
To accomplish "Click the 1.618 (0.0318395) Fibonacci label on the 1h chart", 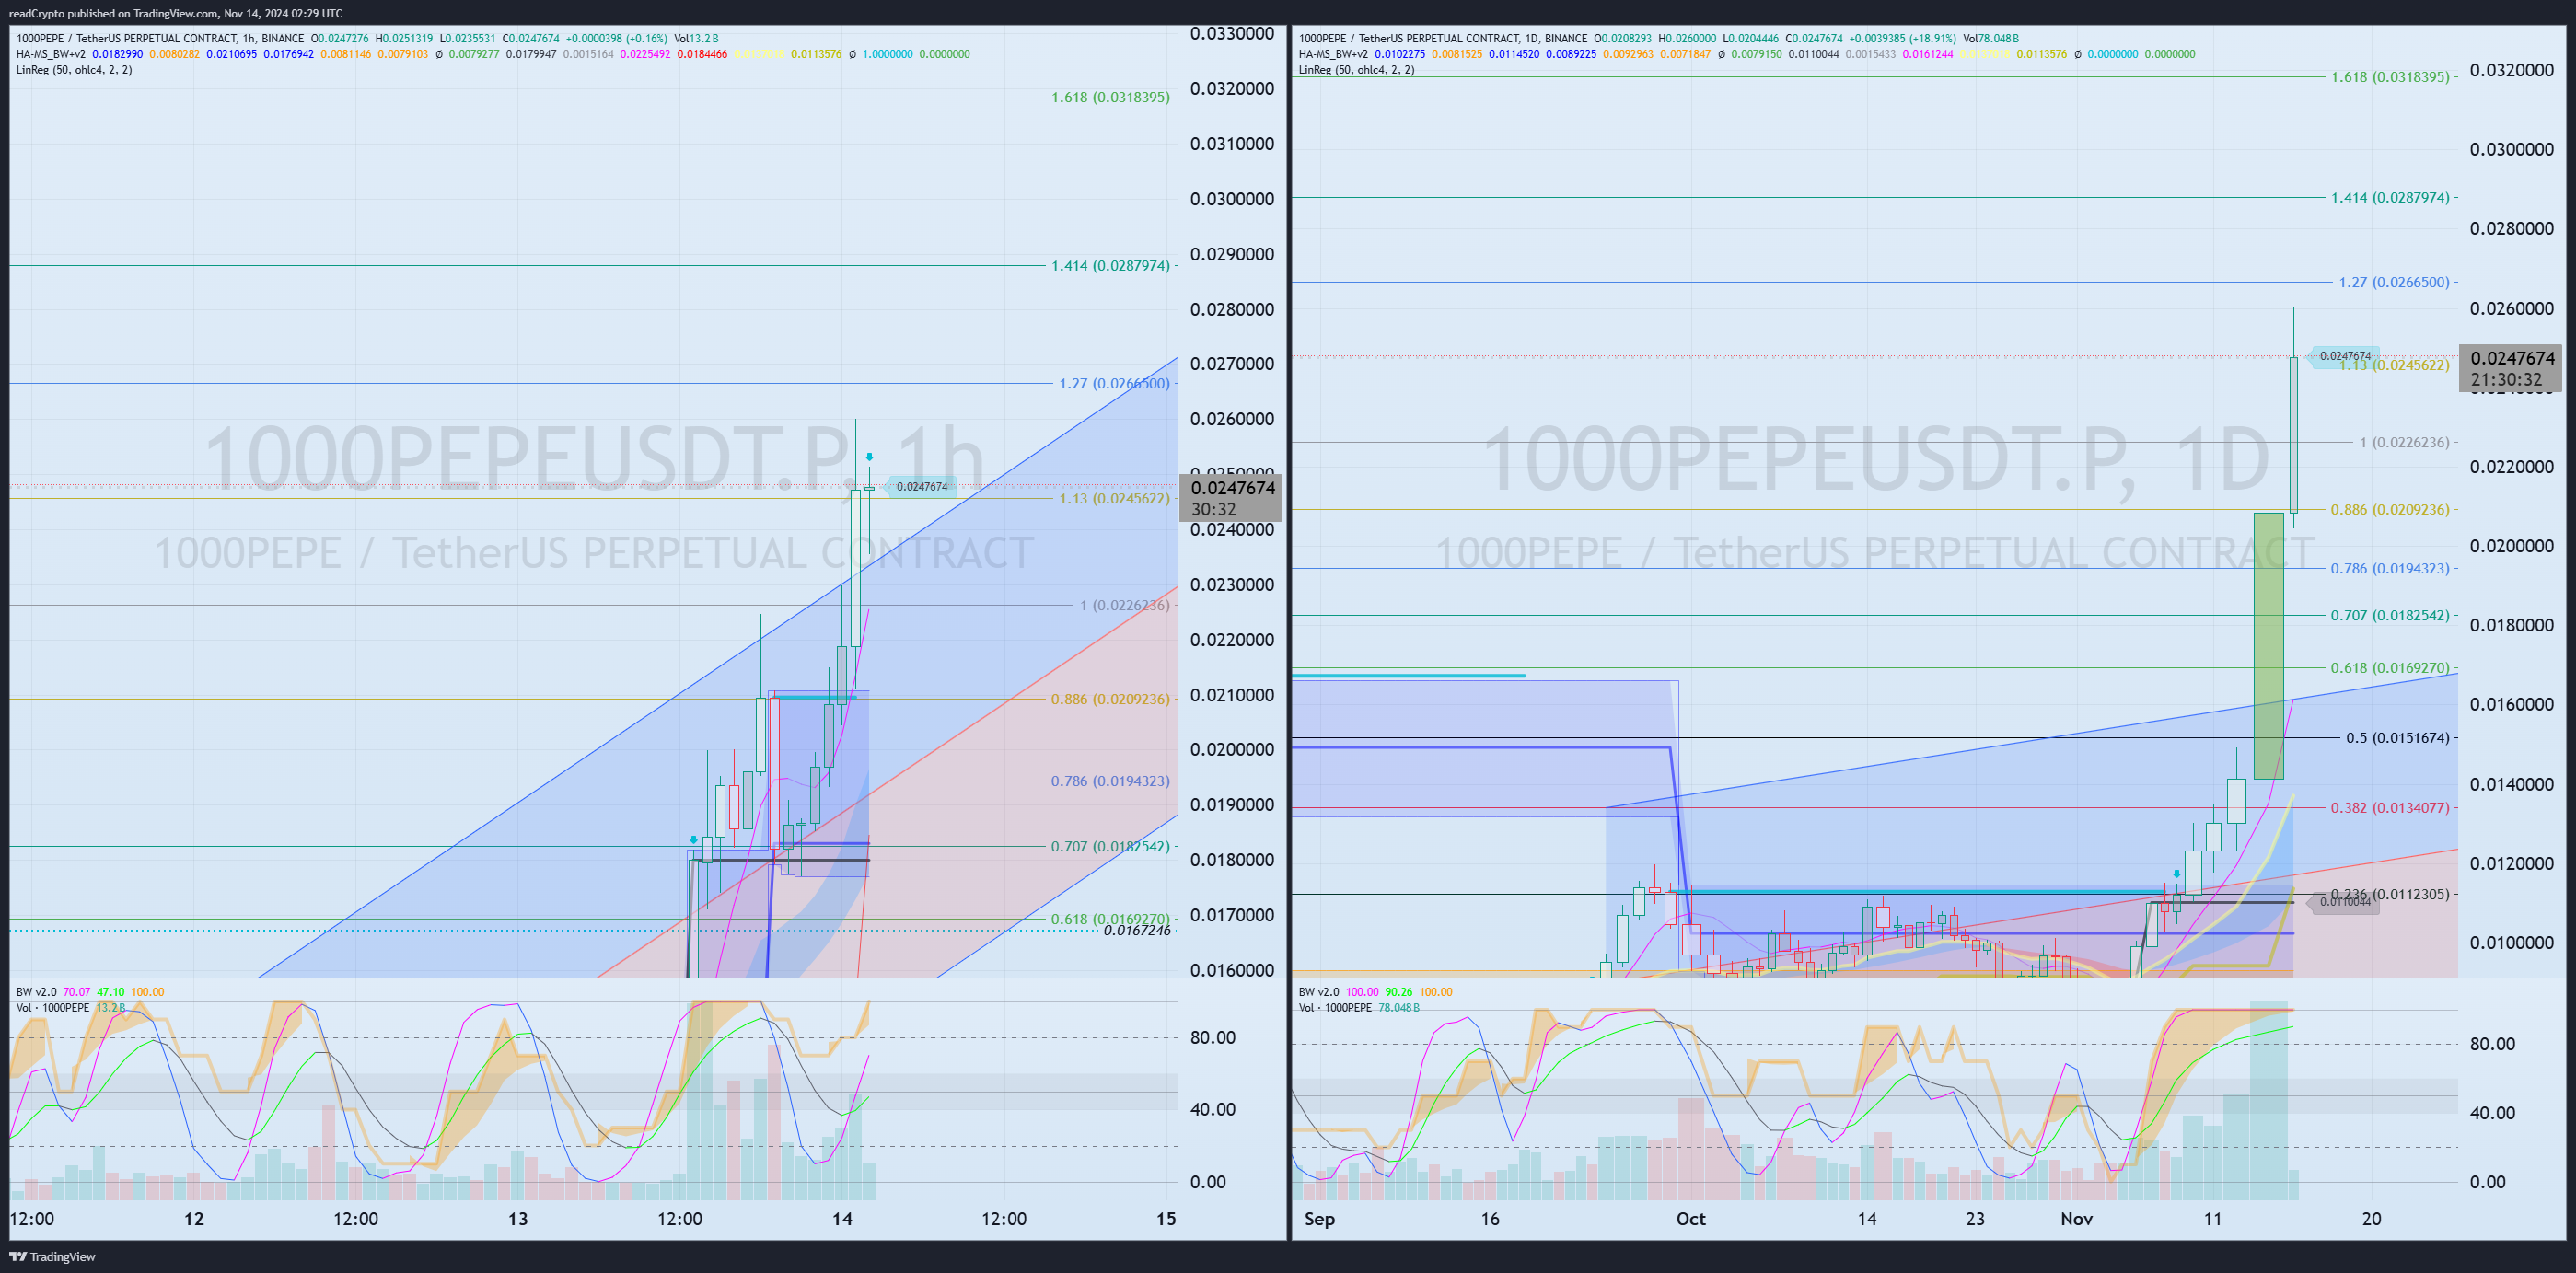I will tap(1110, 97).
